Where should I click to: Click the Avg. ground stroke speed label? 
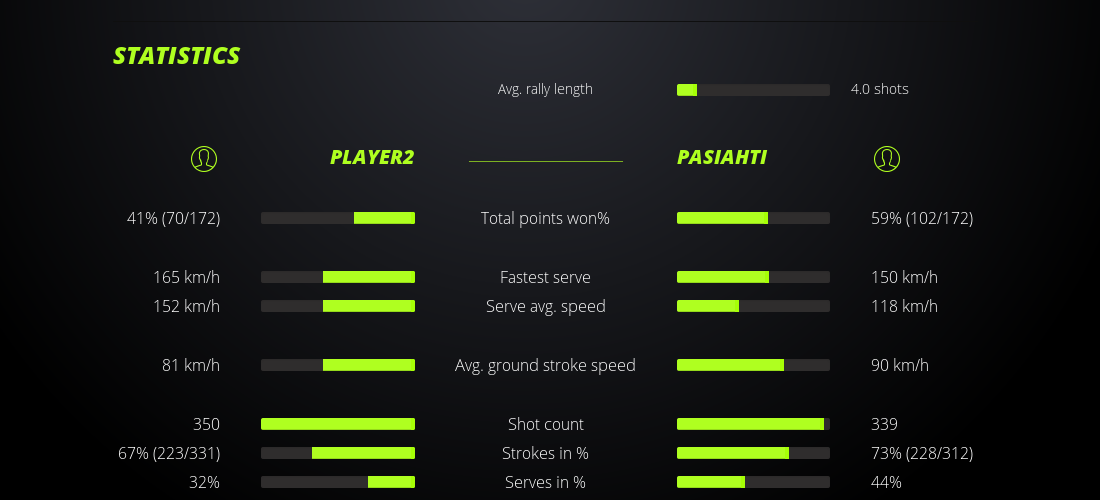(545, 365)
